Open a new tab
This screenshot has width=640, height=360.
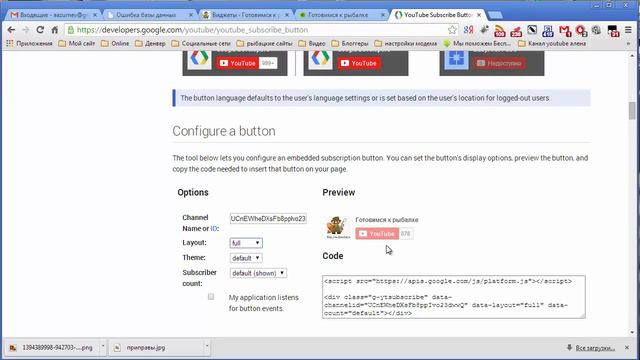pyautogui.click(x=495, y=15)
